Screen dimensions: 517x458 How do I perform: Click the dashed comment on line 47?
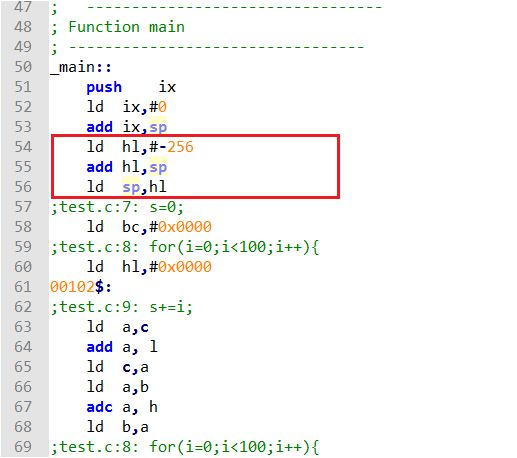tap(217, 7)
